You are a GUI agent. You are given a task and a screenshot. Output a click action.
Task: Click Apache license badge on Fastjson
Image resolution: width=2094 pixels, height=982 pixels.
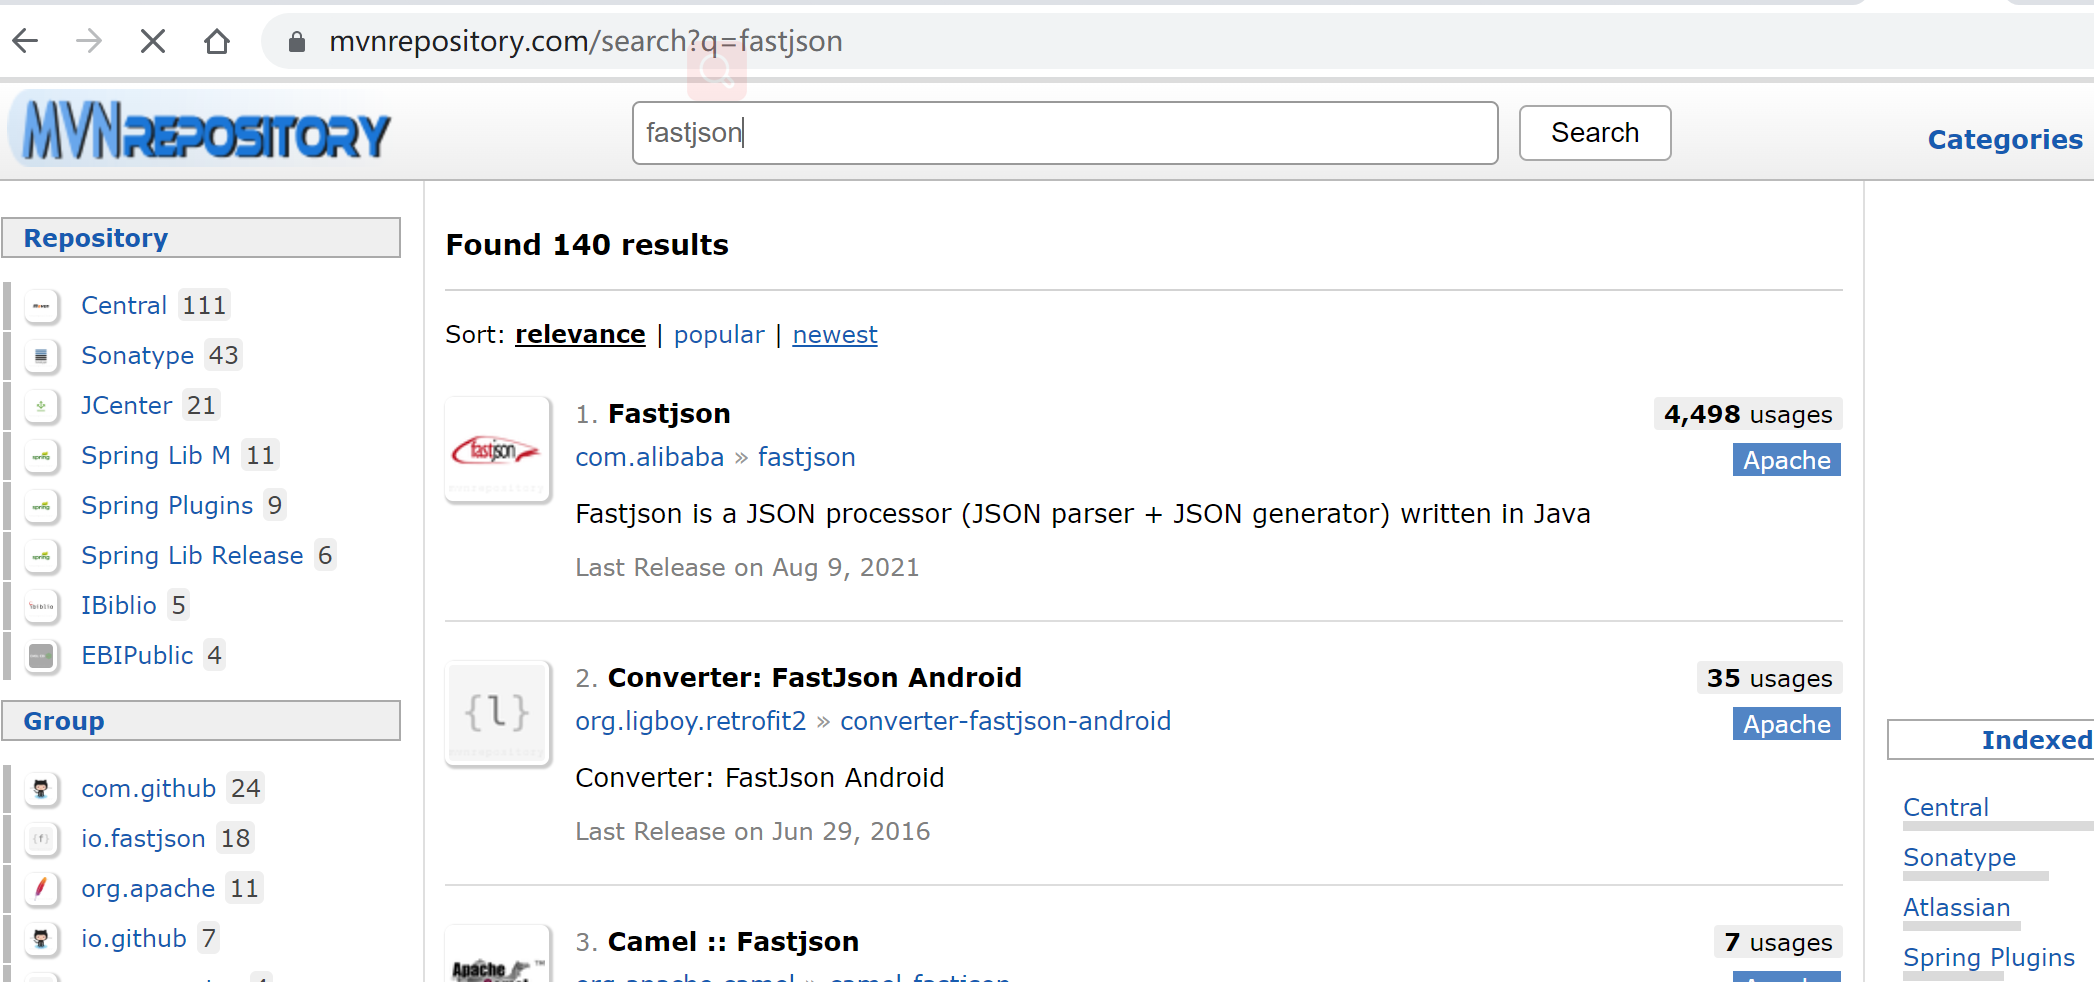click(x=1787, y=460)
